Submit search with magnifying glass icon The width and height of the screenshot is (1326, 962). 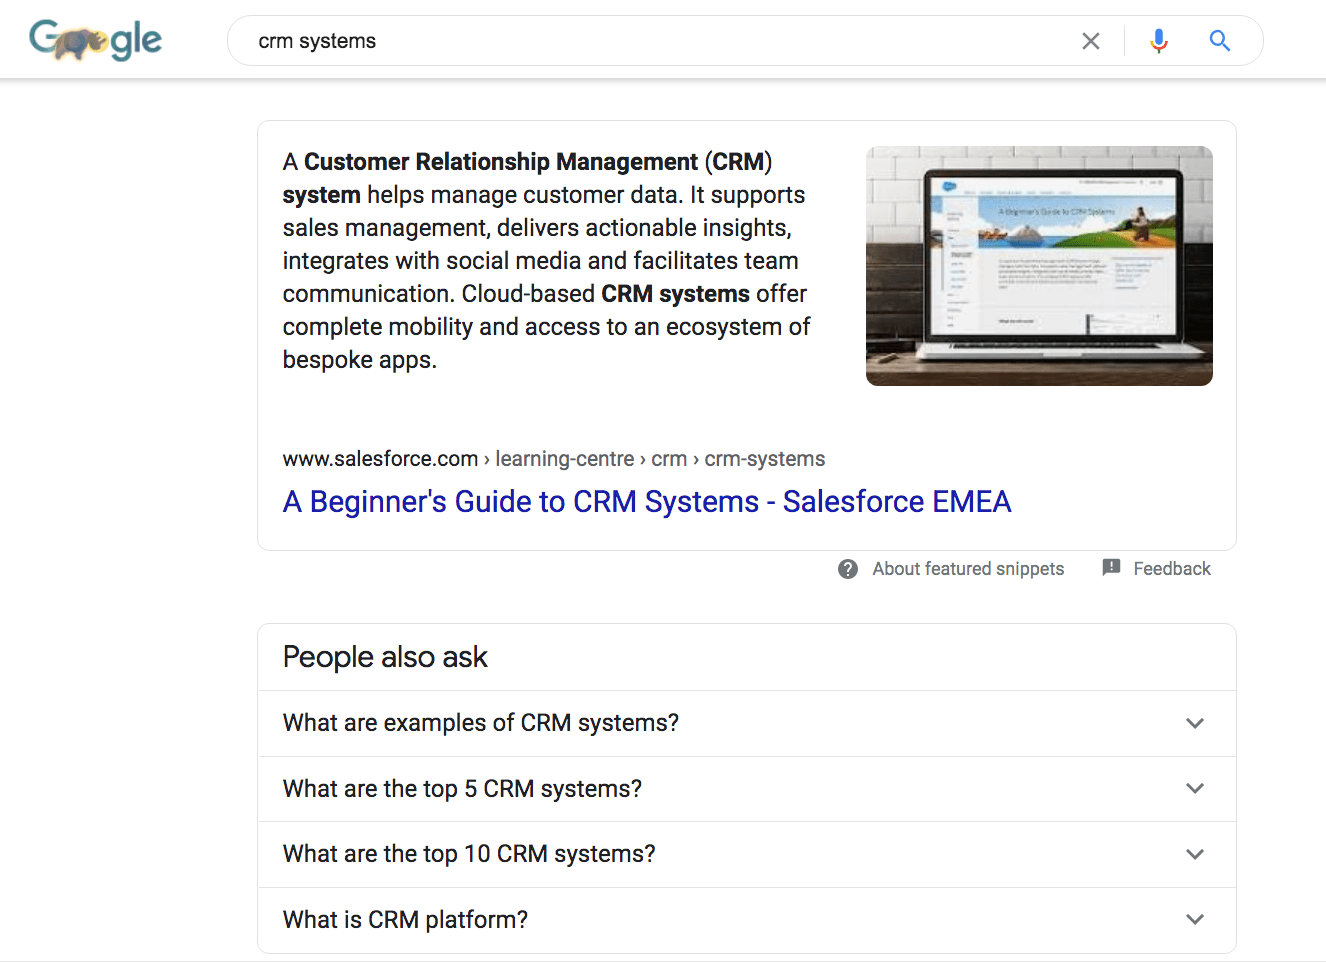(1220, 41)
